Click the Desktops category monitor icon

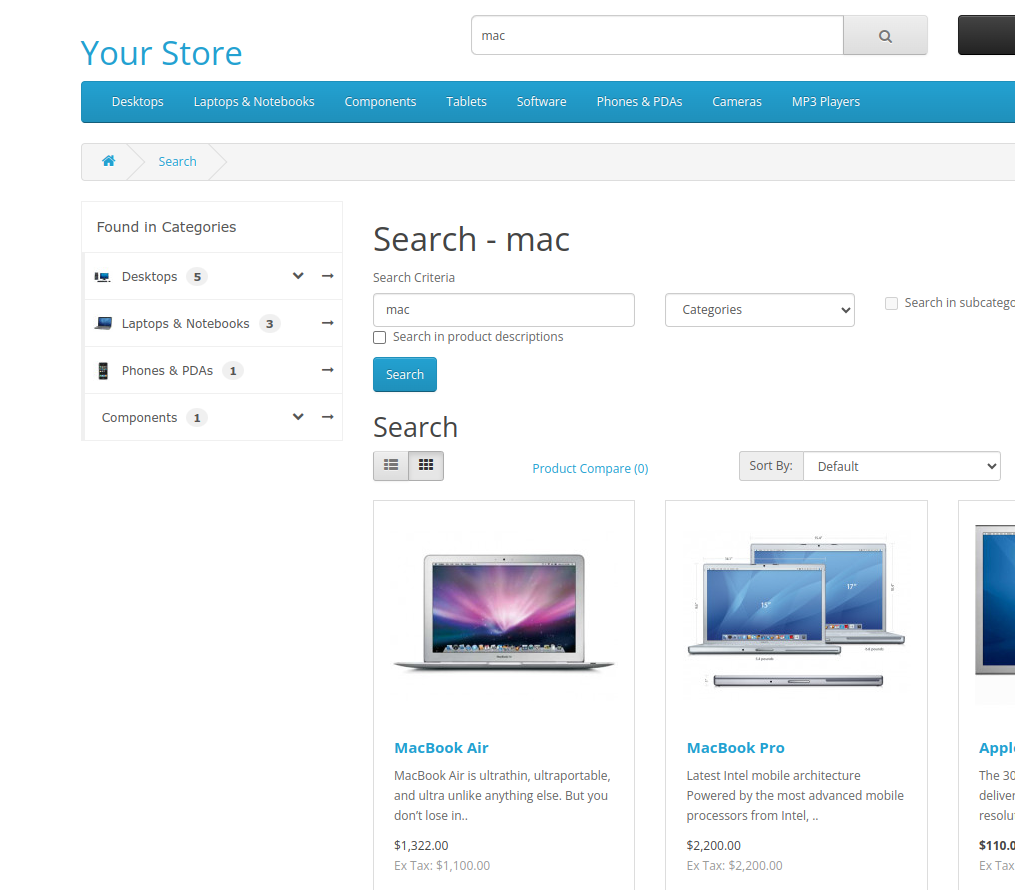coord(102,277)
